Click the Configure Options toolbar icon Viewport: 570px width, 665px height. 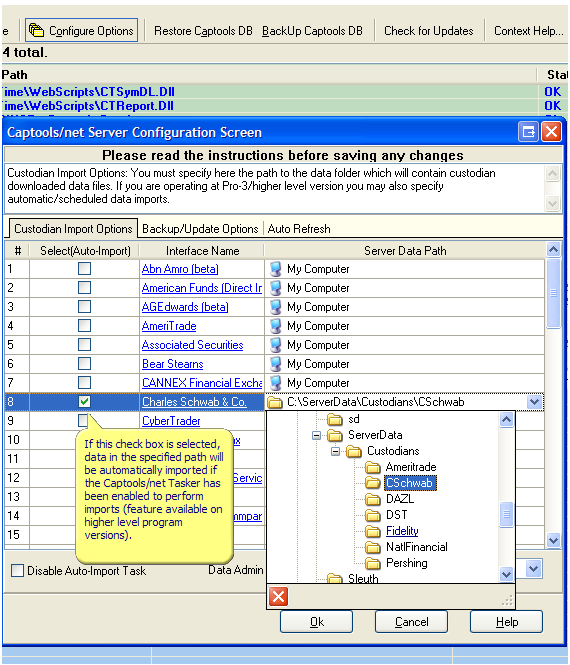pyautogui.click(x=36, y=30)
